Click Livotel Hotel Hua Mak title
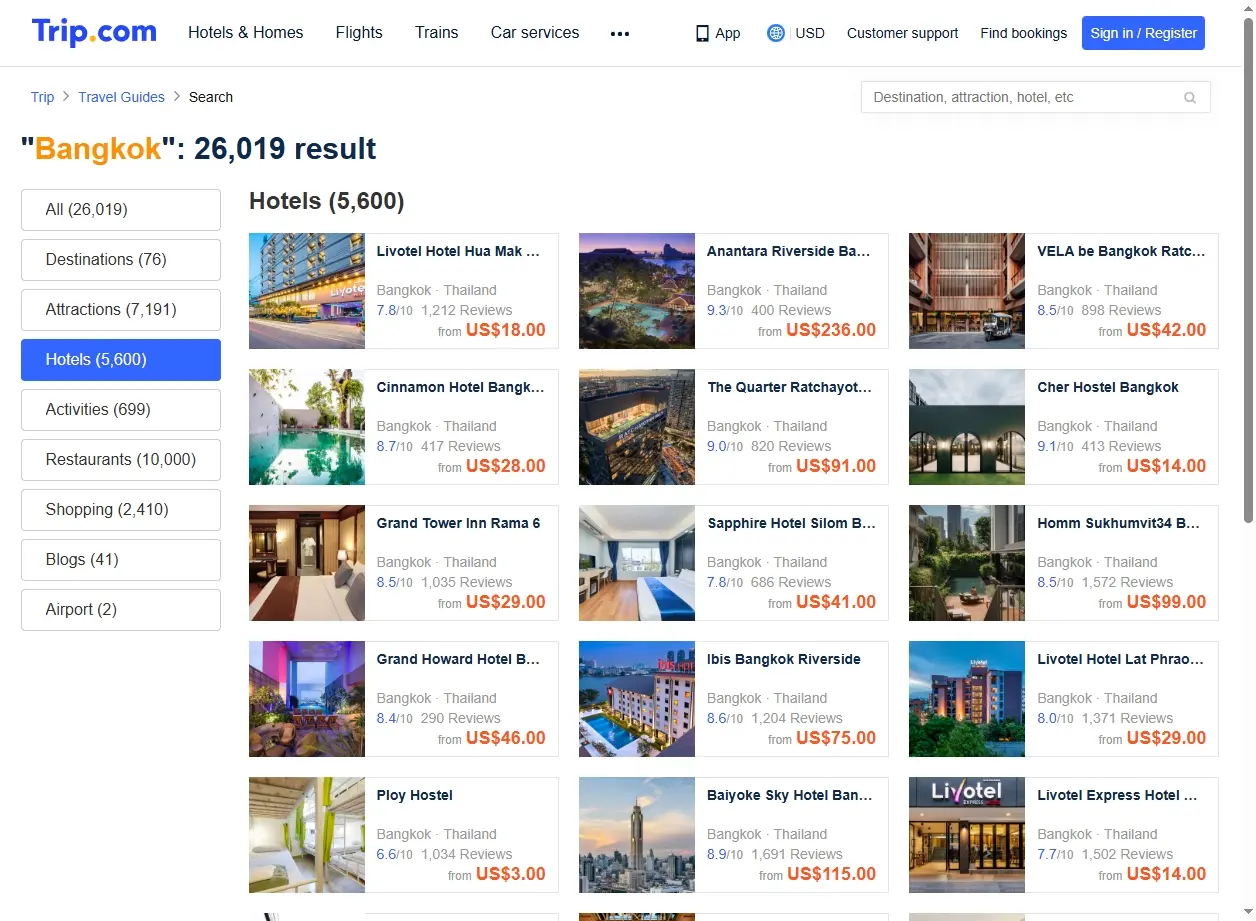Screen dimensions: 1256x921 [458, 251]
